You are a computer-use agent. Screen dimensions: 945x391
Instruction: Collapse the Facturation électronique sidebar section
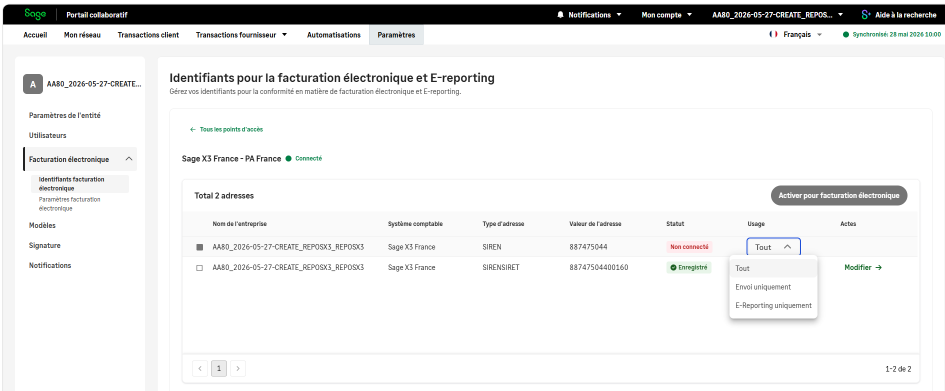(x=128, y=159)
